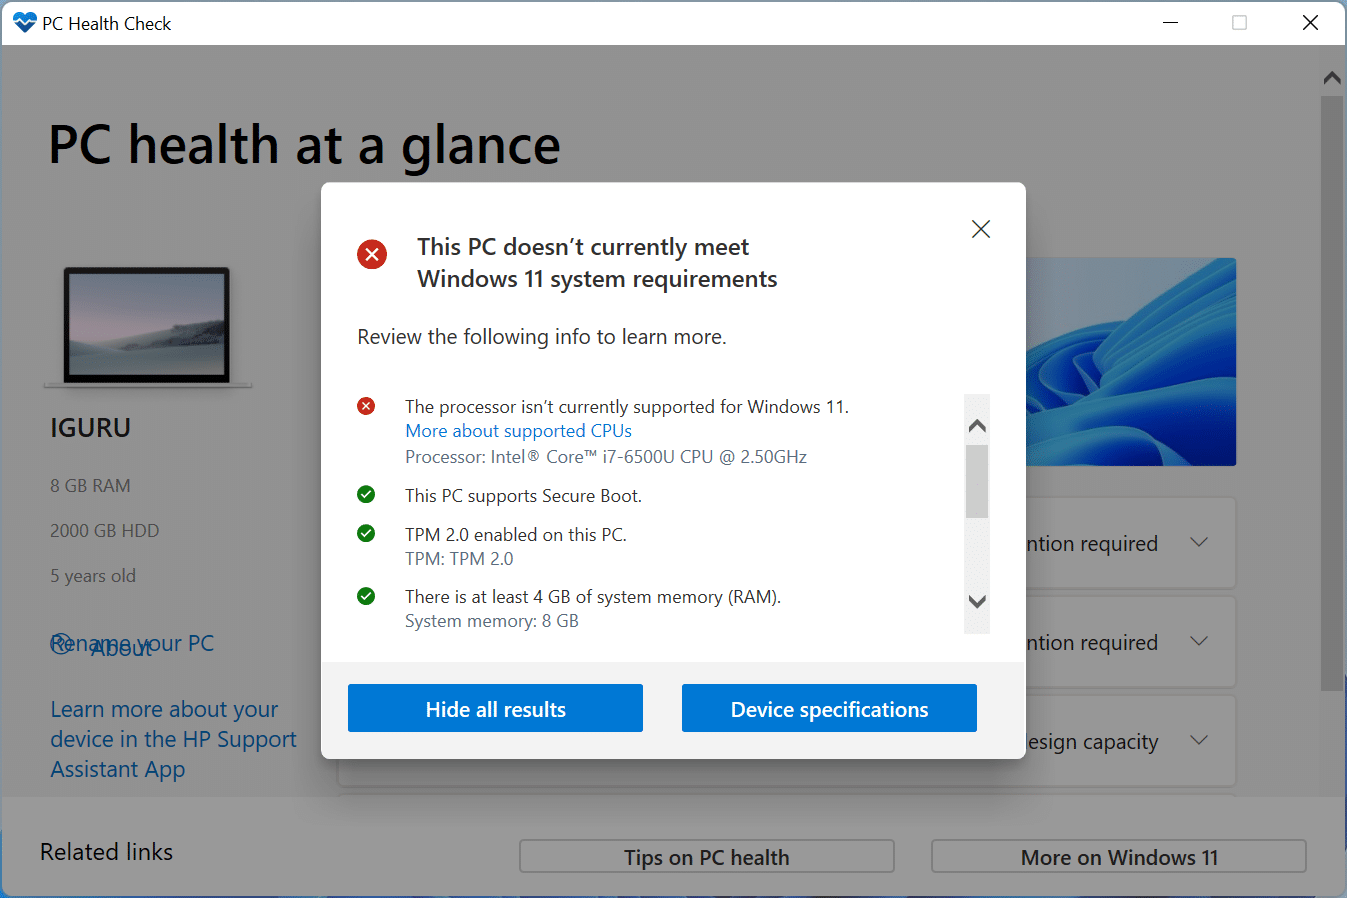Click the 'Related links' label

107,852
